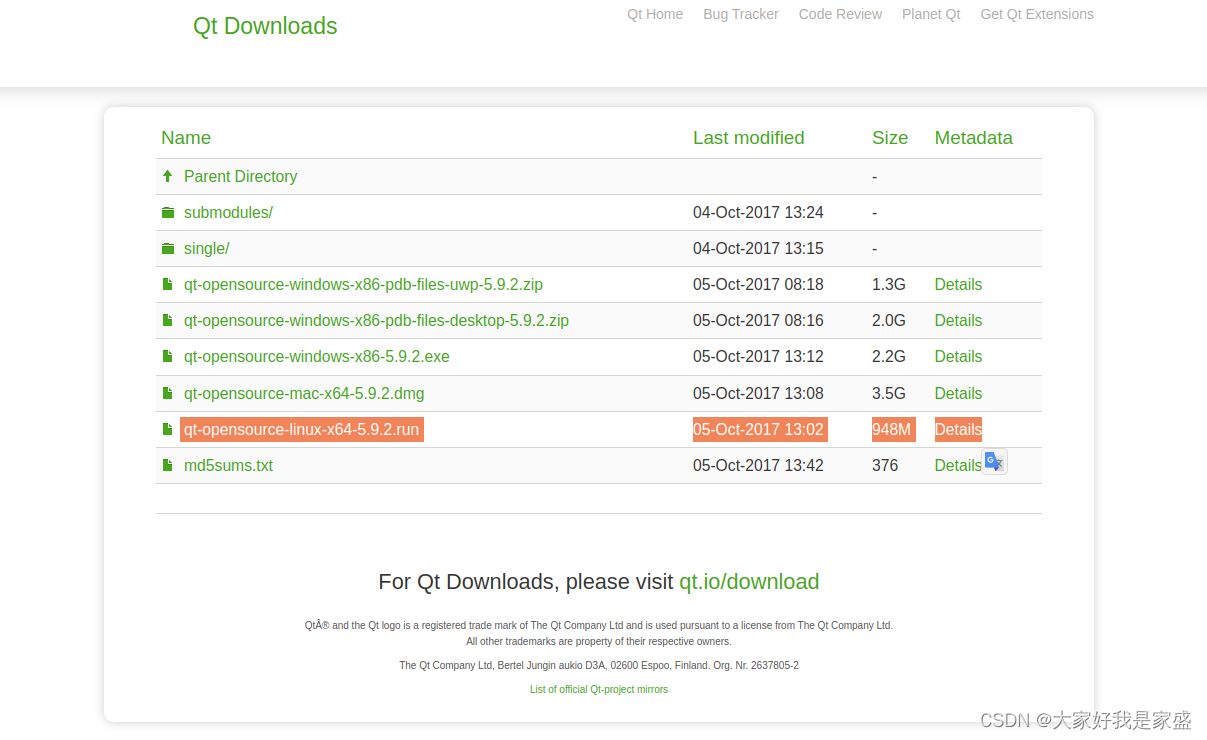
Task: Open Details for md5sums.txt
Action: 958,465
